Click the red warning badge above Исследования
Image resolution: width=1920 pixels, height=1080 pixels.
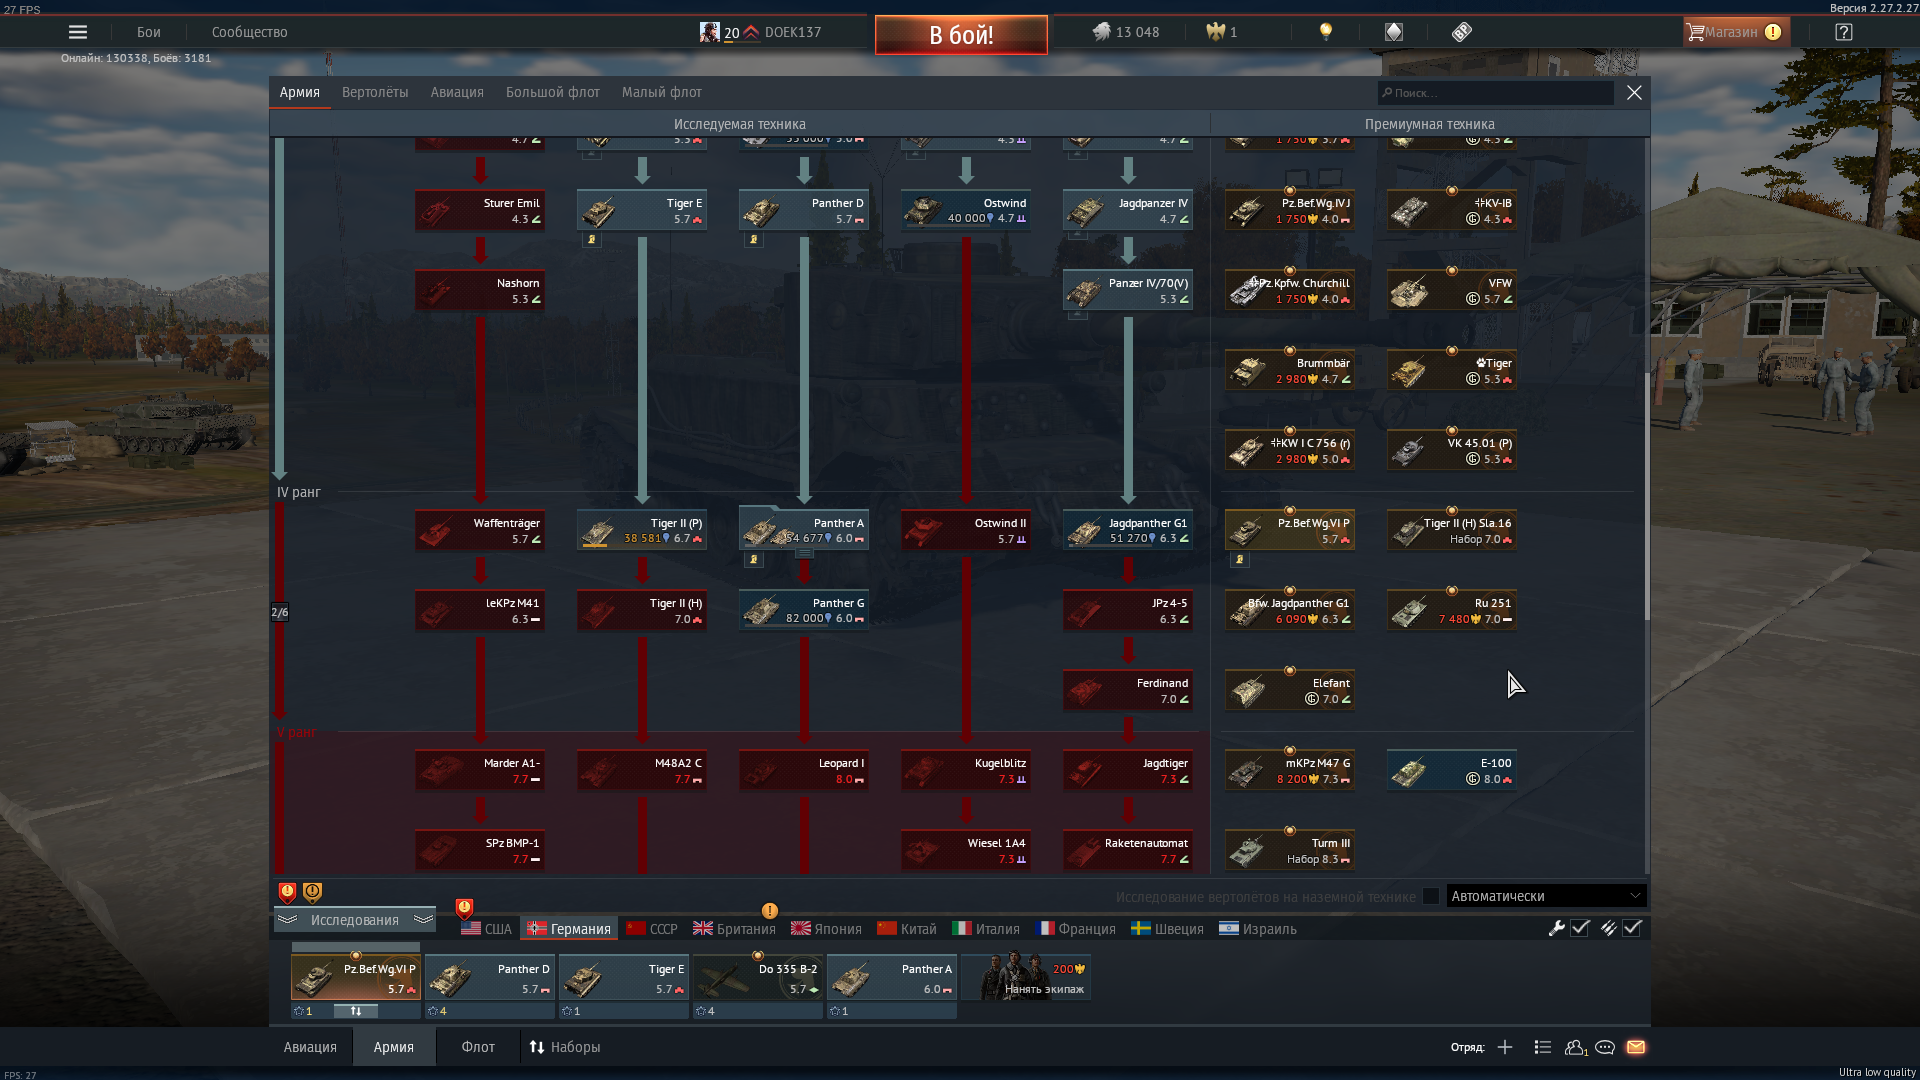pyautogui.click(x=287, y=892)
